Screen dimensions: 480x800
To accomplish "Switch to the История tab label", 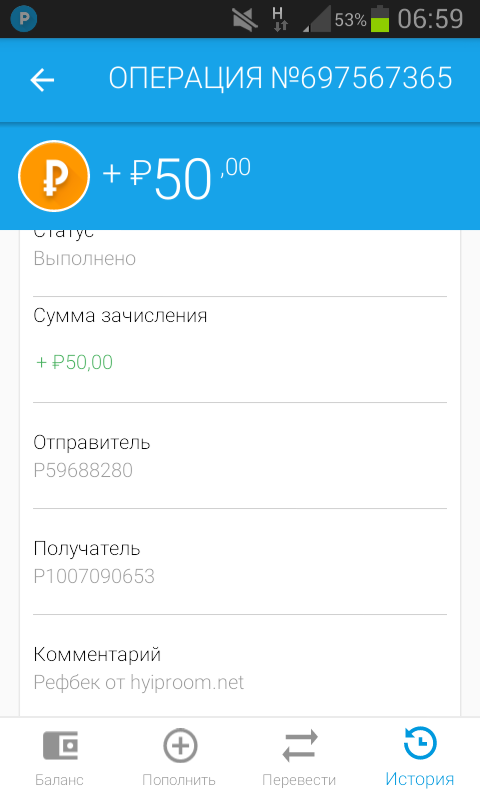I will [x=419, y=779].
